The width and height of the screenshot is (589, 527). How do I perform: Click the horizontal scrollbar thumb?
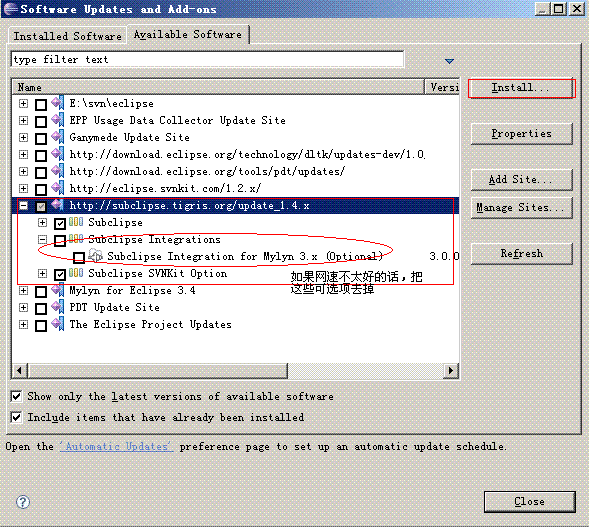(158, 371)
